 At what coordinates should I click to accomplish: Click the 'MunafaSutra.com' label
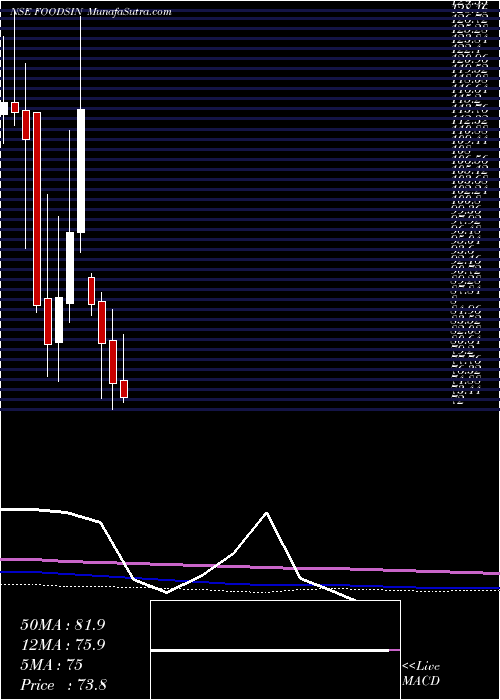coord(129,12)
